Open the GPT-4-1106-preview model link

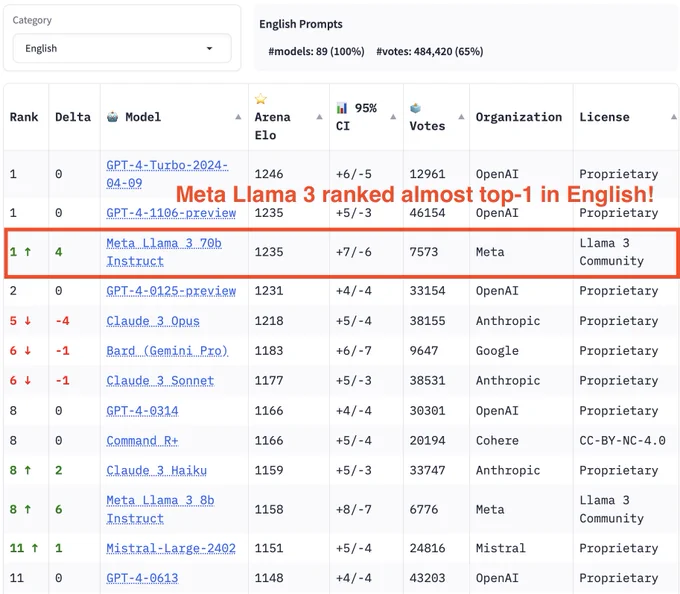point(171,213)
